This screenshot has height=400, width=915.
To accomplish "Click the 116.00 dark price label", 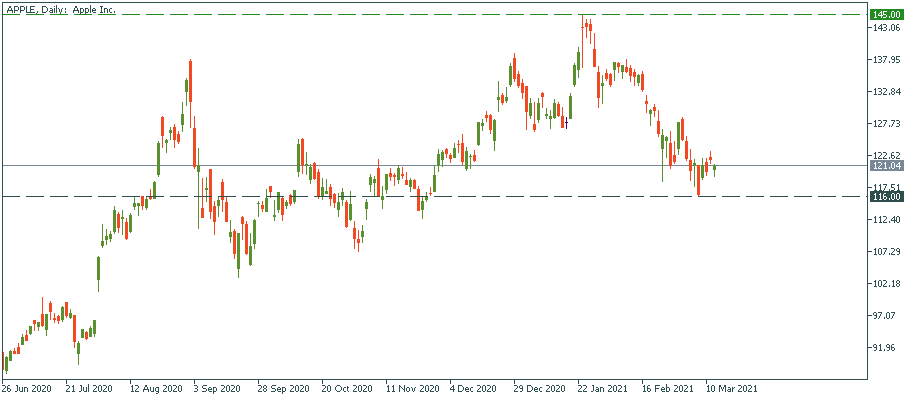I will click(887, 197).
